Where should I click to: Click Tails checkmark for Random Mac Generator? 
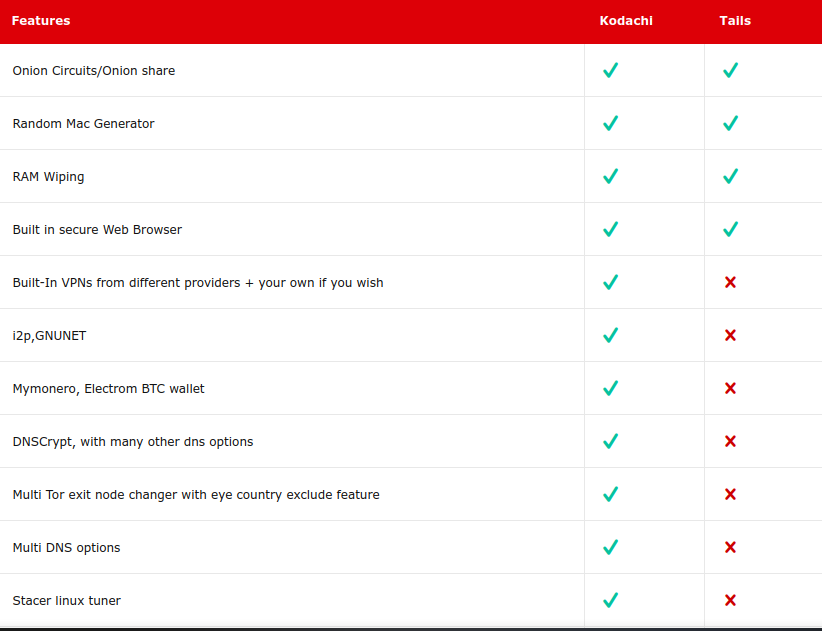click(x=730, y=123)
